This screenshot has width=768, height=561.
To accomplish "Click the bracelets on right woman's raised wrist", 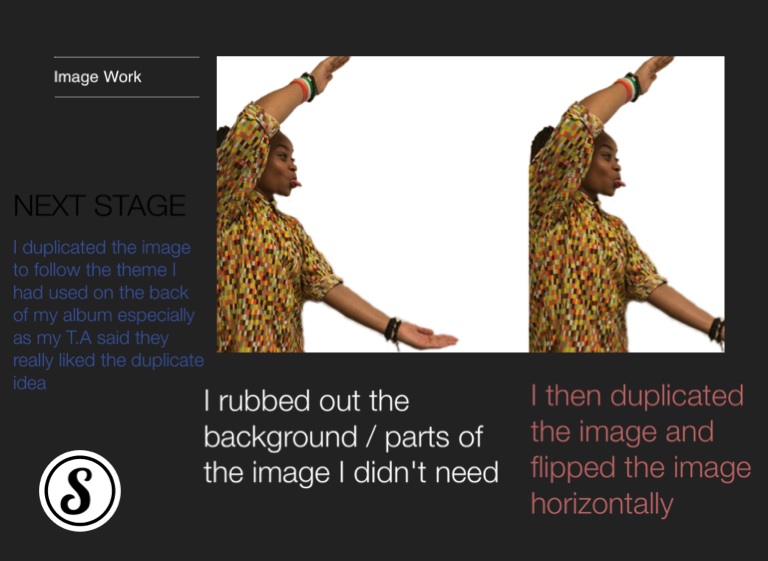I will click(x=628, y=87).
